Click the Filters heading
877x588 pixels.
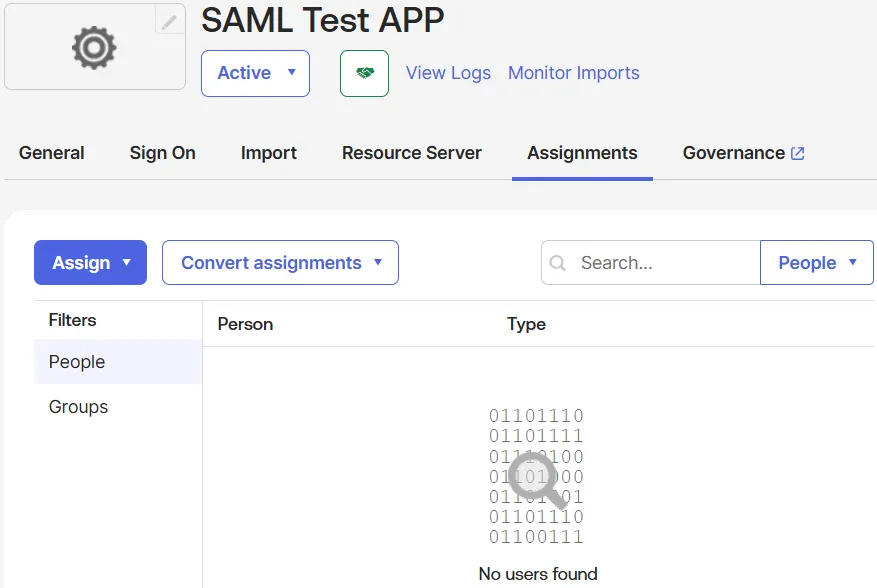(72, 320)
